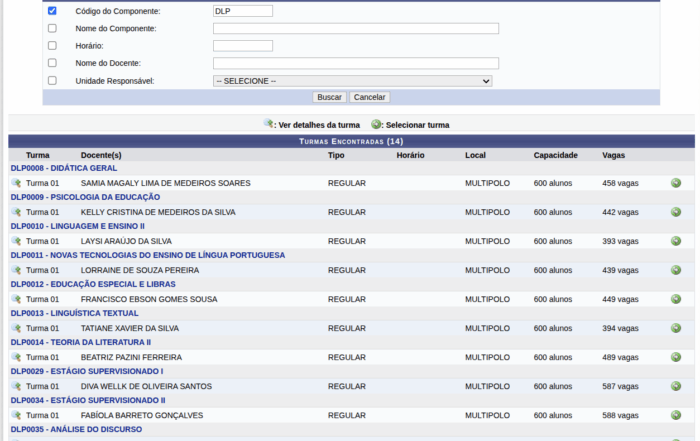
Task: View details of DLP0008 Didática Geral turma
Action: (16, 183)
